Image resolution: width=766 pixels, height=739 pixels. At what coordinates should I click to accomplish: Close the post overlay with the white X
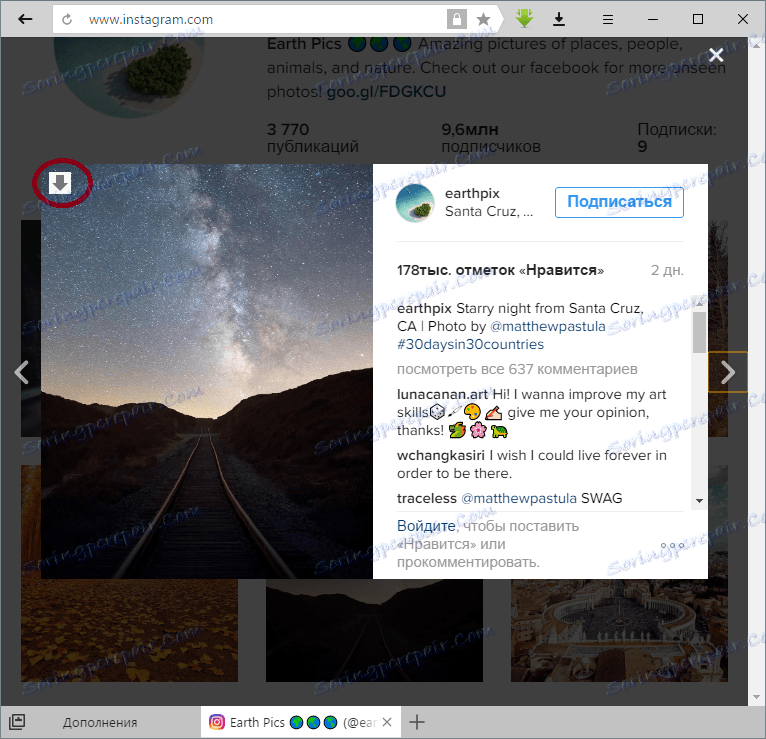(x=716, y=55)
